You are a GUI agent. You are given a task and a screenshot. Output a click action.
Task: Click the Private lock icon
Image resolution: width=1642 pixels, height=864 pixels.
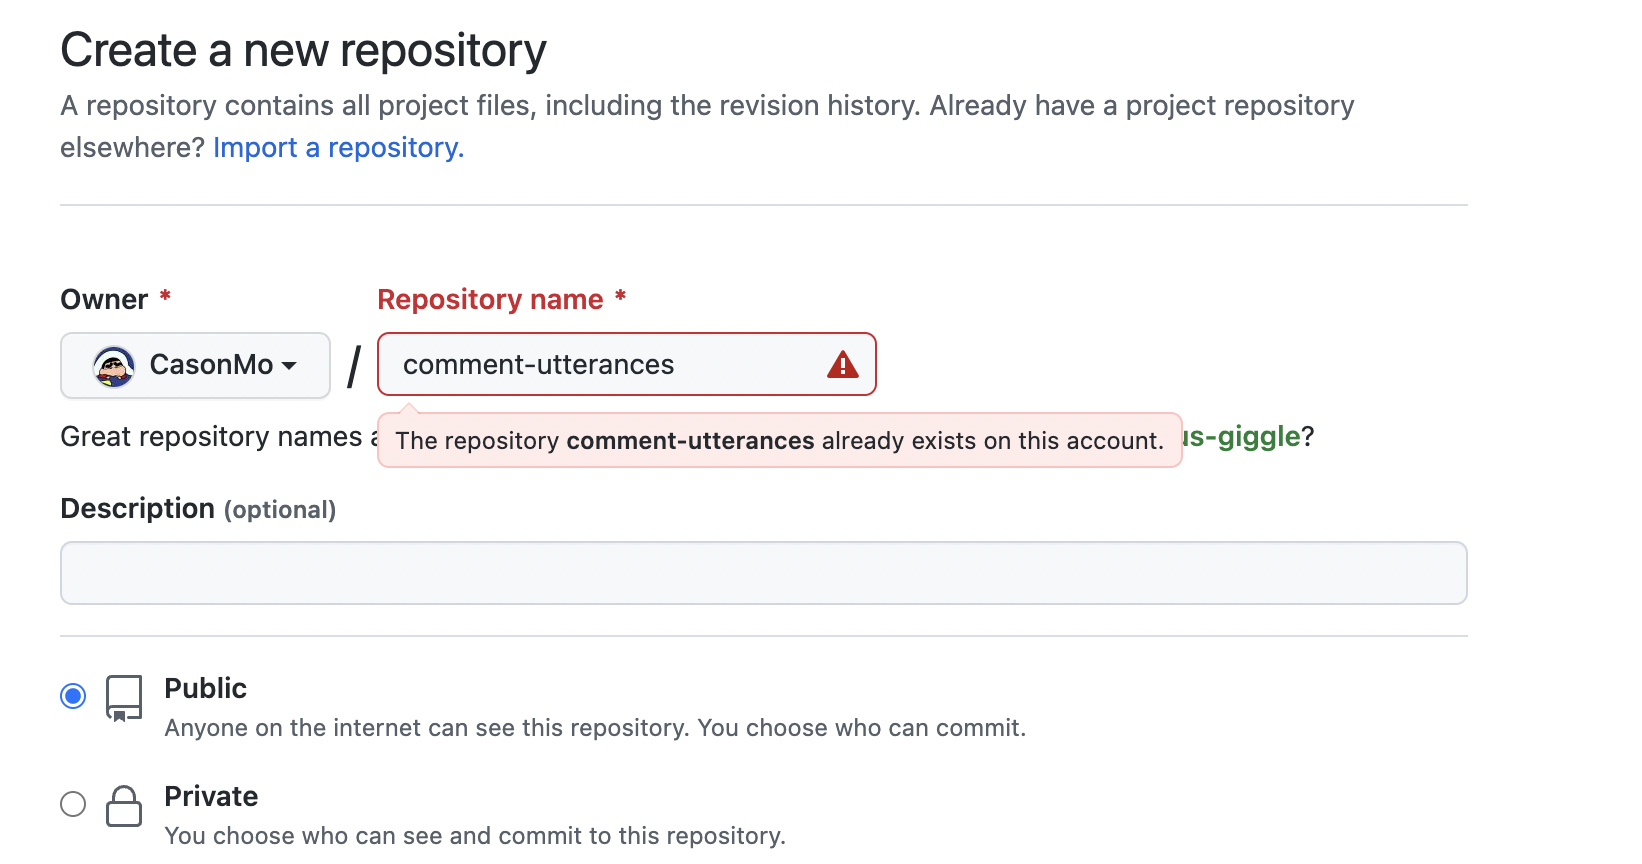124,806
